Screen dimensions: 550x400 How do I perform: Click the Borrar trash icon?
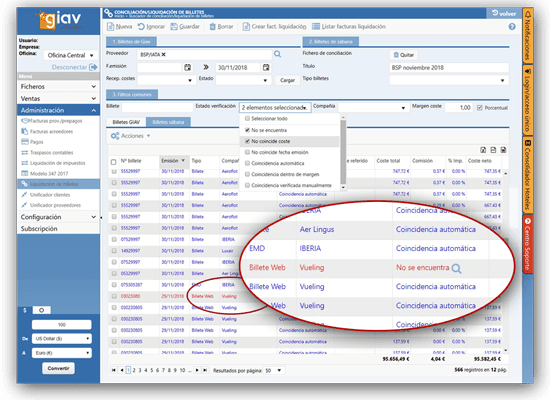click(213, 27)
